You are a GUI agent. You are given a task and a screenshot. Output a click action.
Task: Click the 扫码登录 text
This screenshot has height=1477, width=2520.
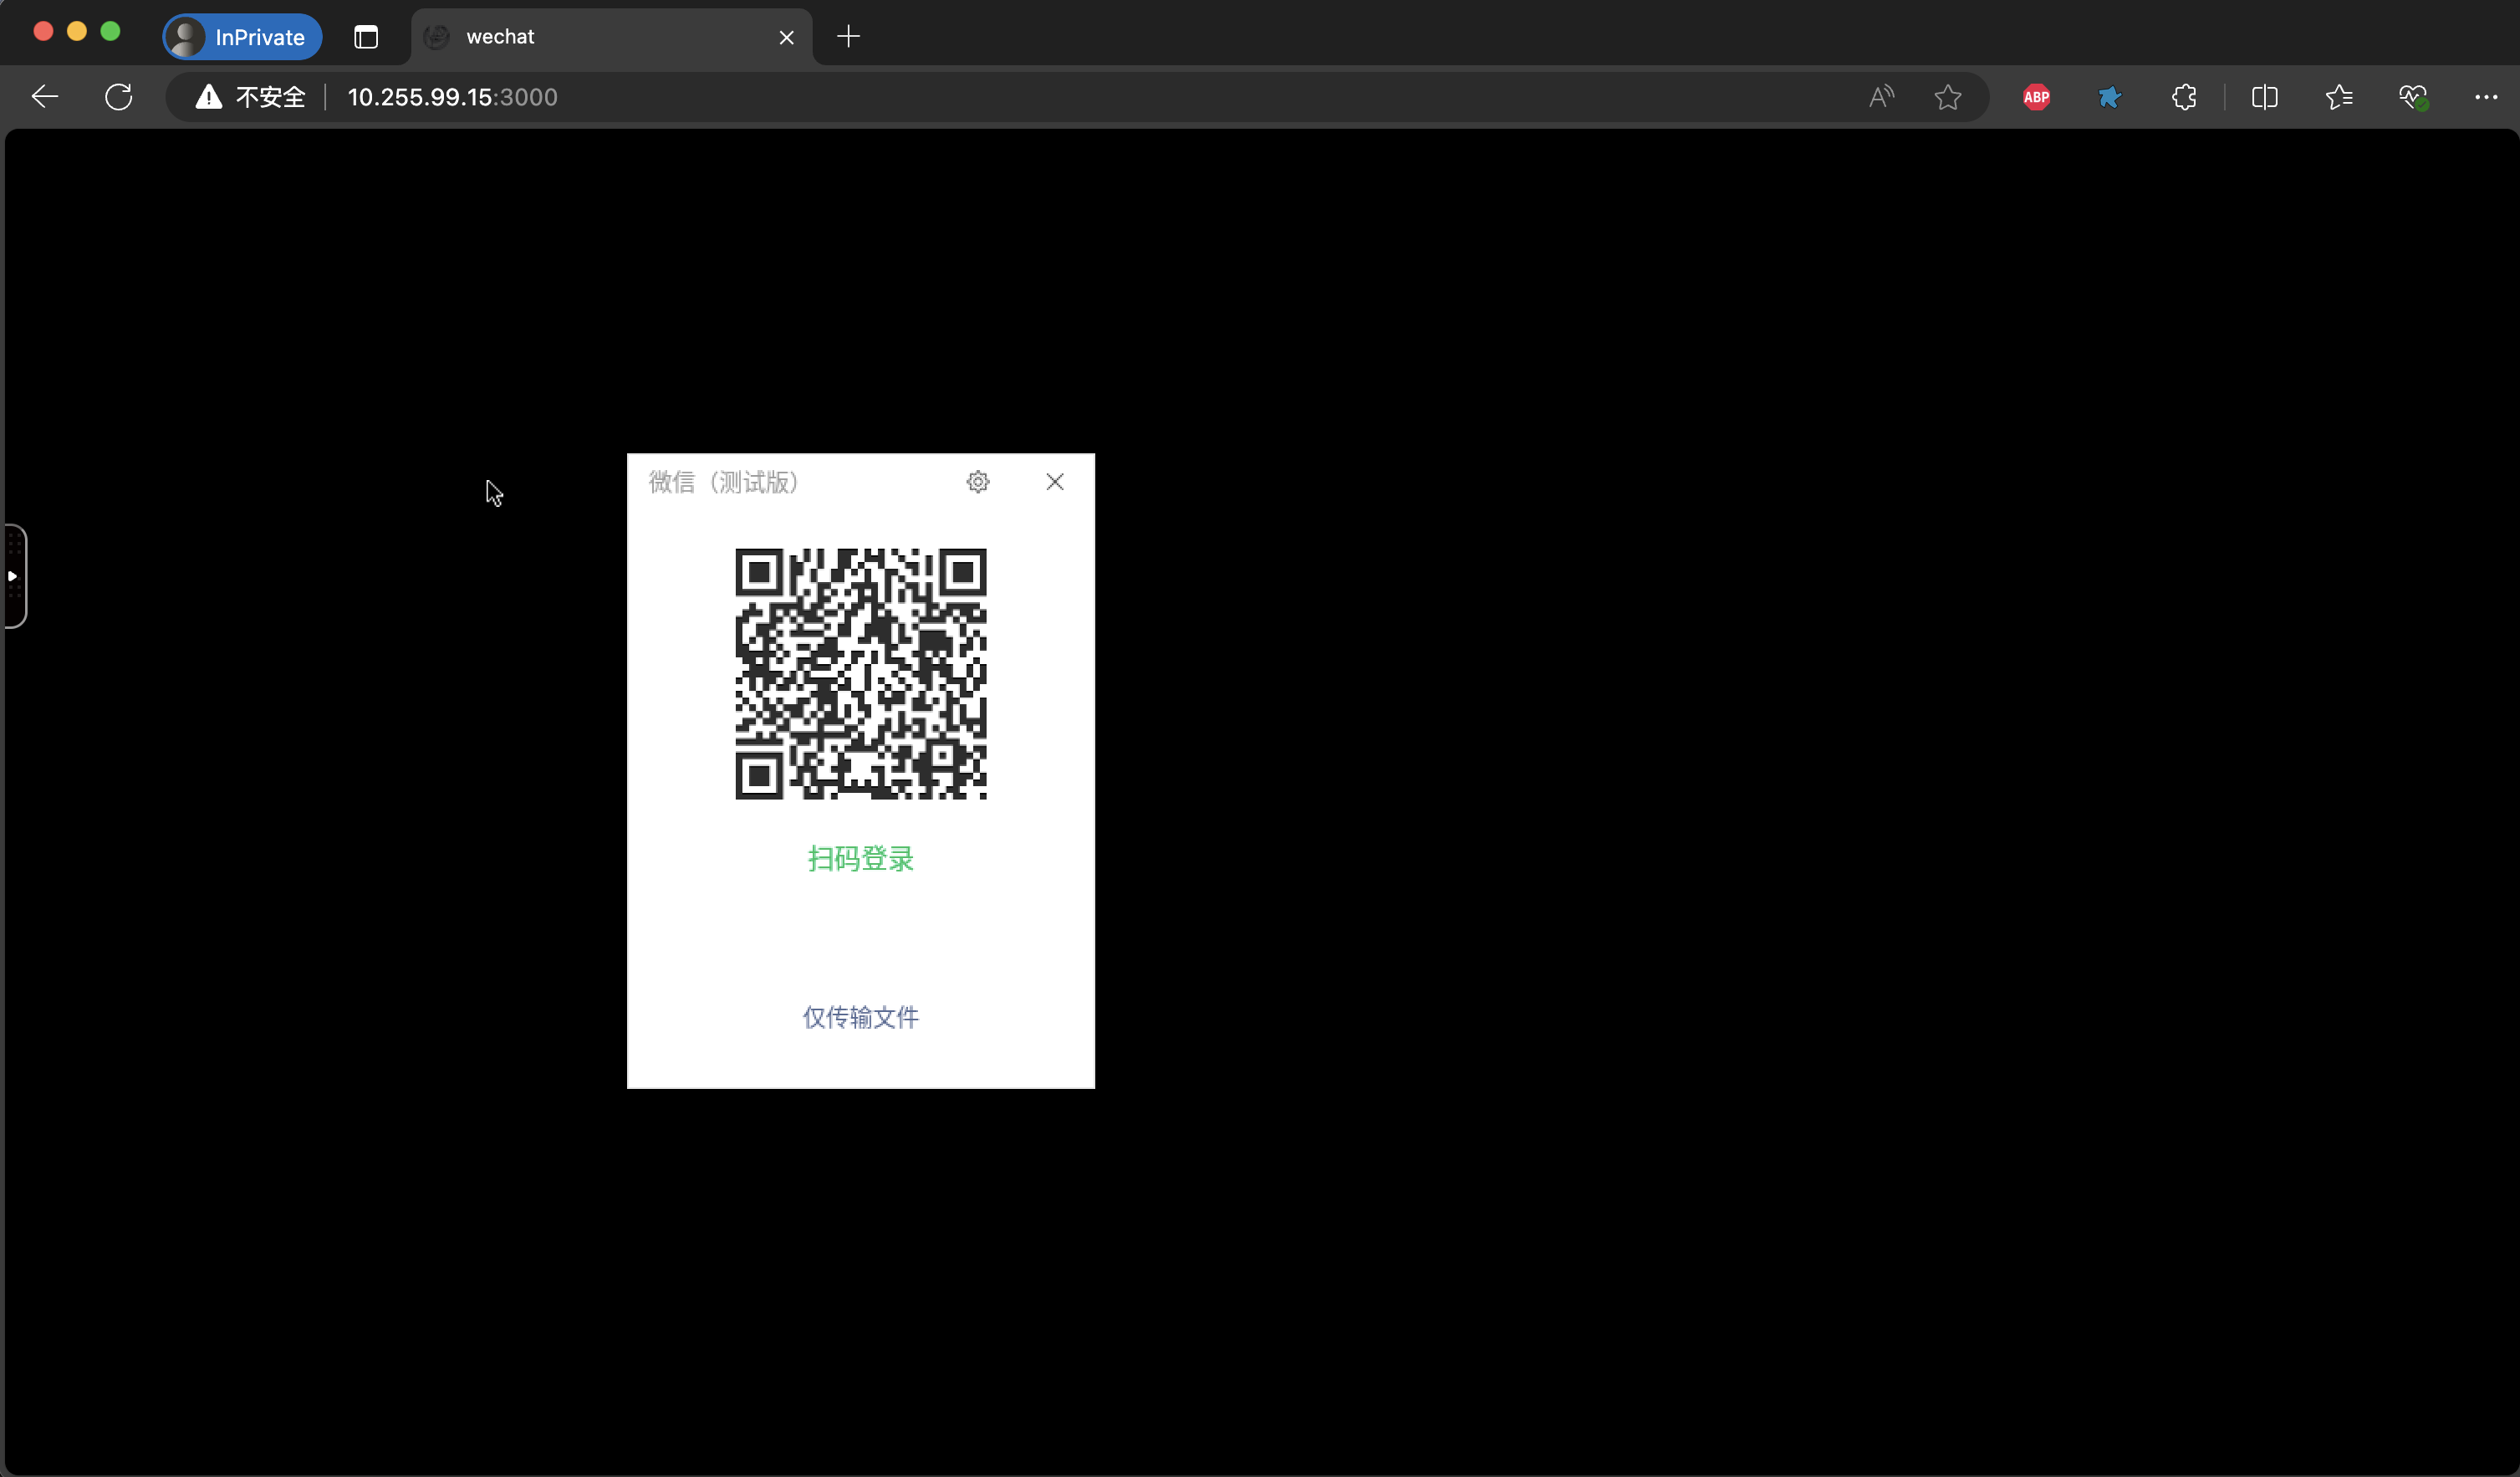(860, 858)
